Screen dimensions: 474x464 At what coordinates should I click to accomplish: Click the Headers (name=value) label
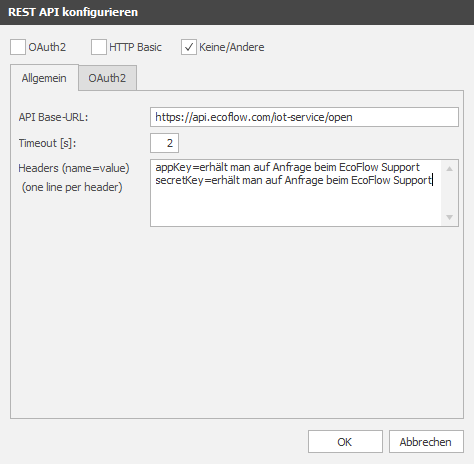point(74,168)
